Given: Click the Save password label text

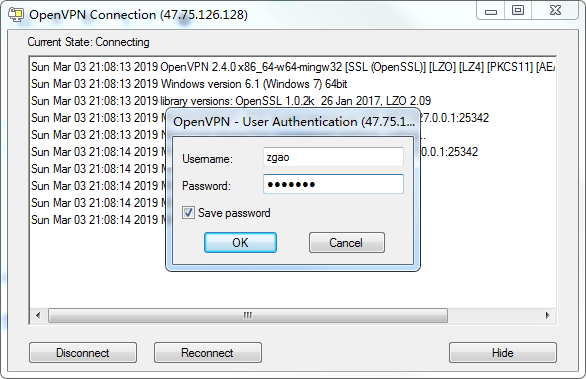Looking at the screenshot, I should point(234,213).
